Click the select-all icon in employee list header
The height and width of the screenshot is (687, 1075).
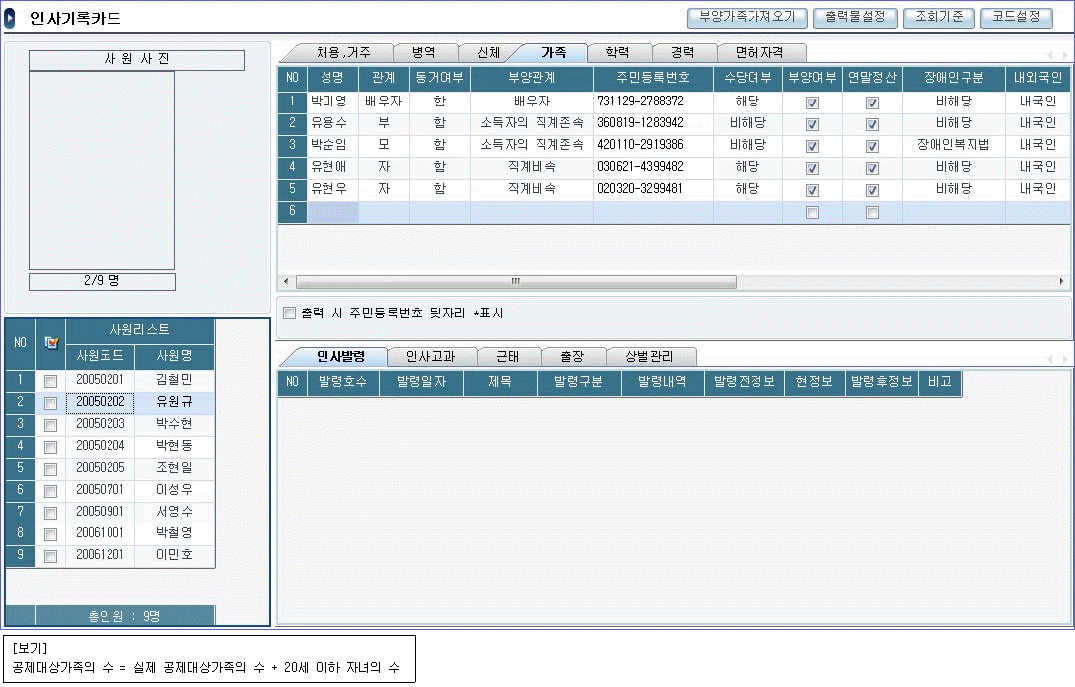click(x=51, y=342)
